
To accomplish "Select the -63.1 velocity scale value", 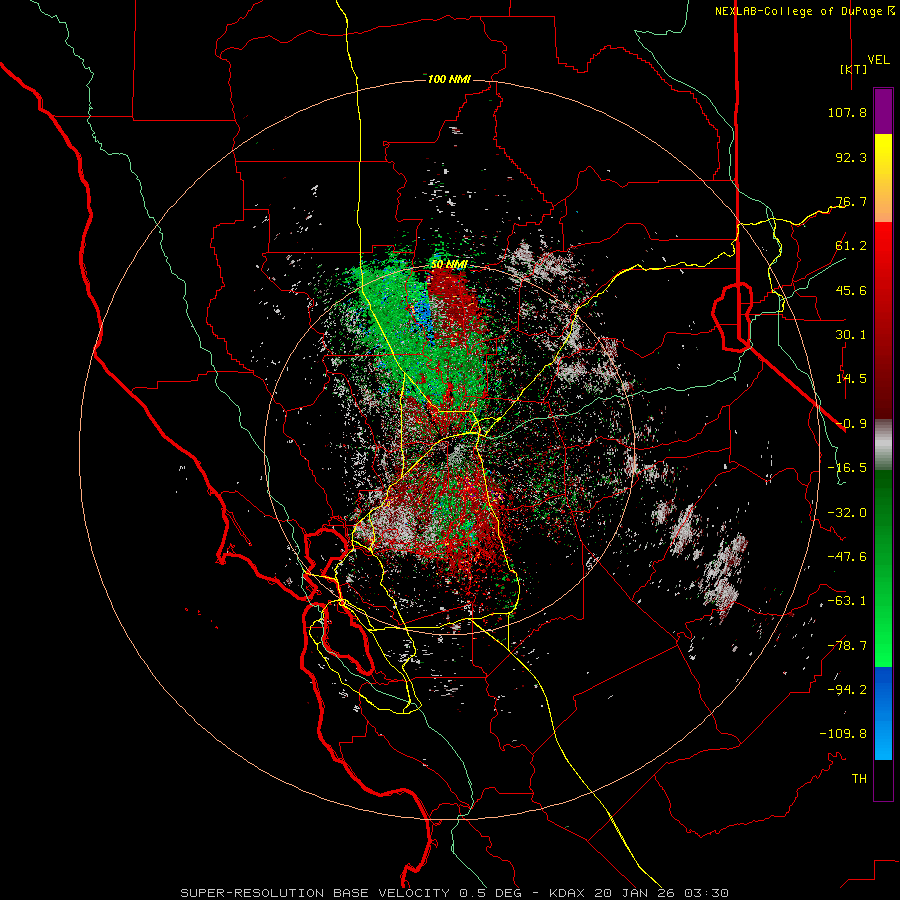I will 847,601.
